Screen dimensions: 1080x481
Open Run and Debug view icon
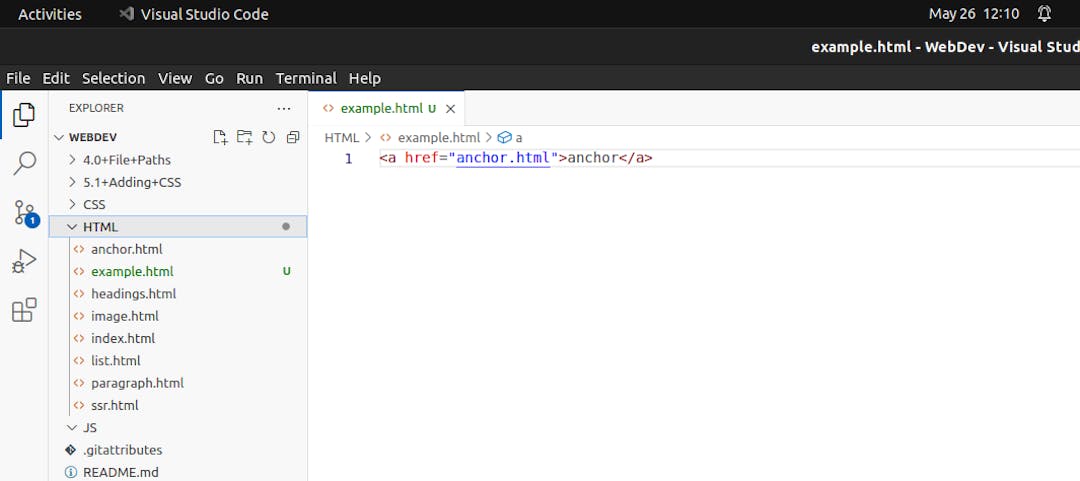24,261
